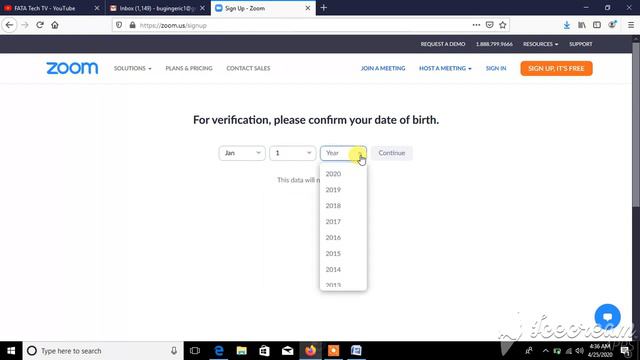The height and width of the screenshot is (360, 640).
Task: Open Mail app from taskbar
Action: (x=287, y=351)
